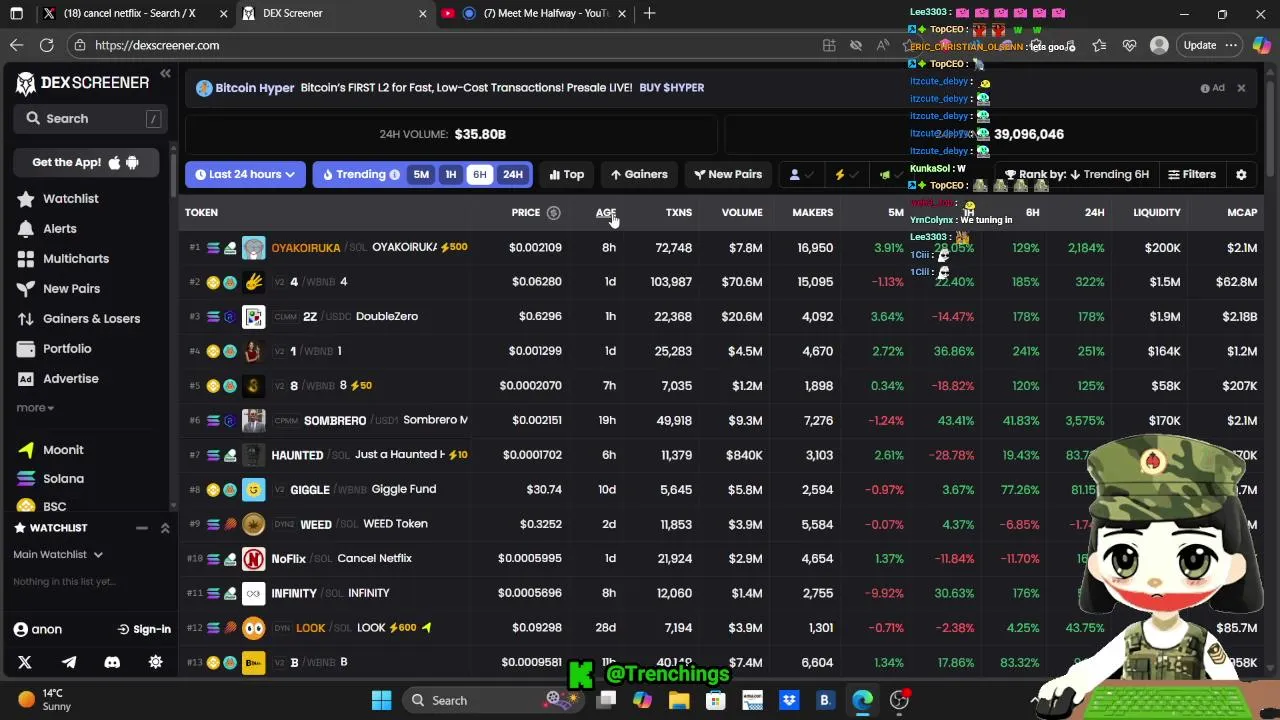This screenshot has height=720, width=1280.
Task: Open the Last 24 hours dropdown
Action: coord(245,174)
